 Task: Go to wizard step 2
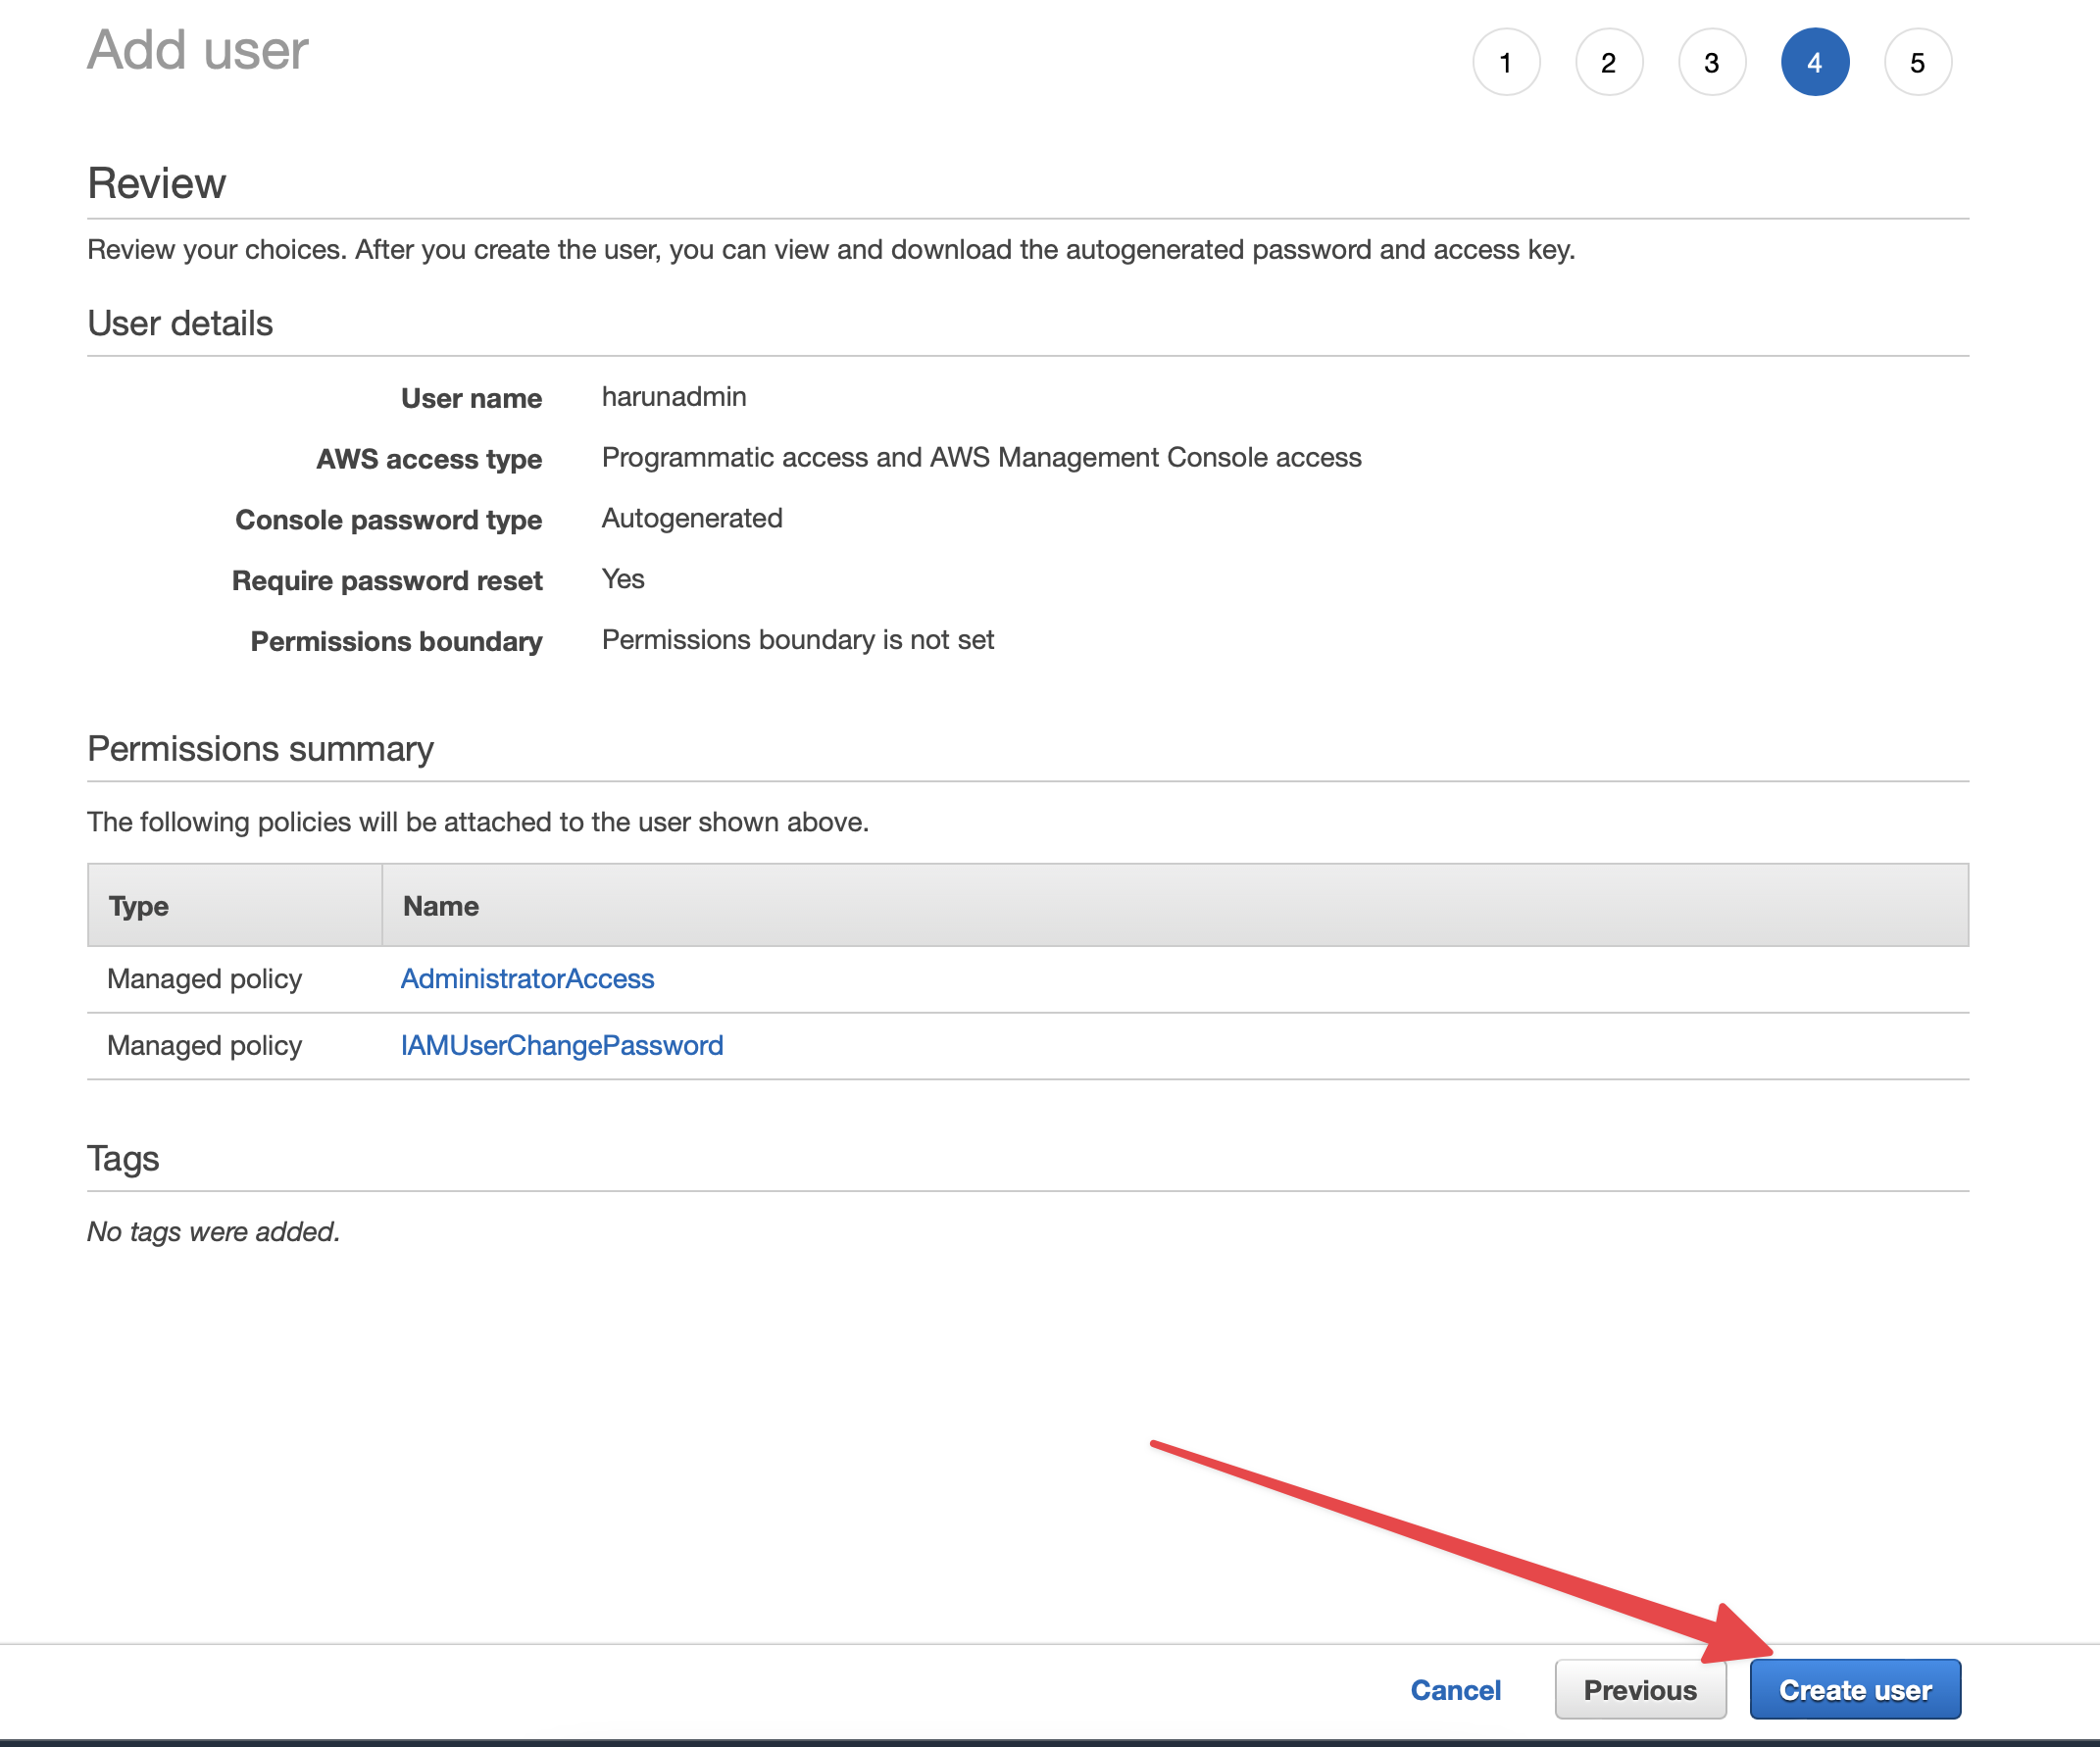[x=1609, y=63]
